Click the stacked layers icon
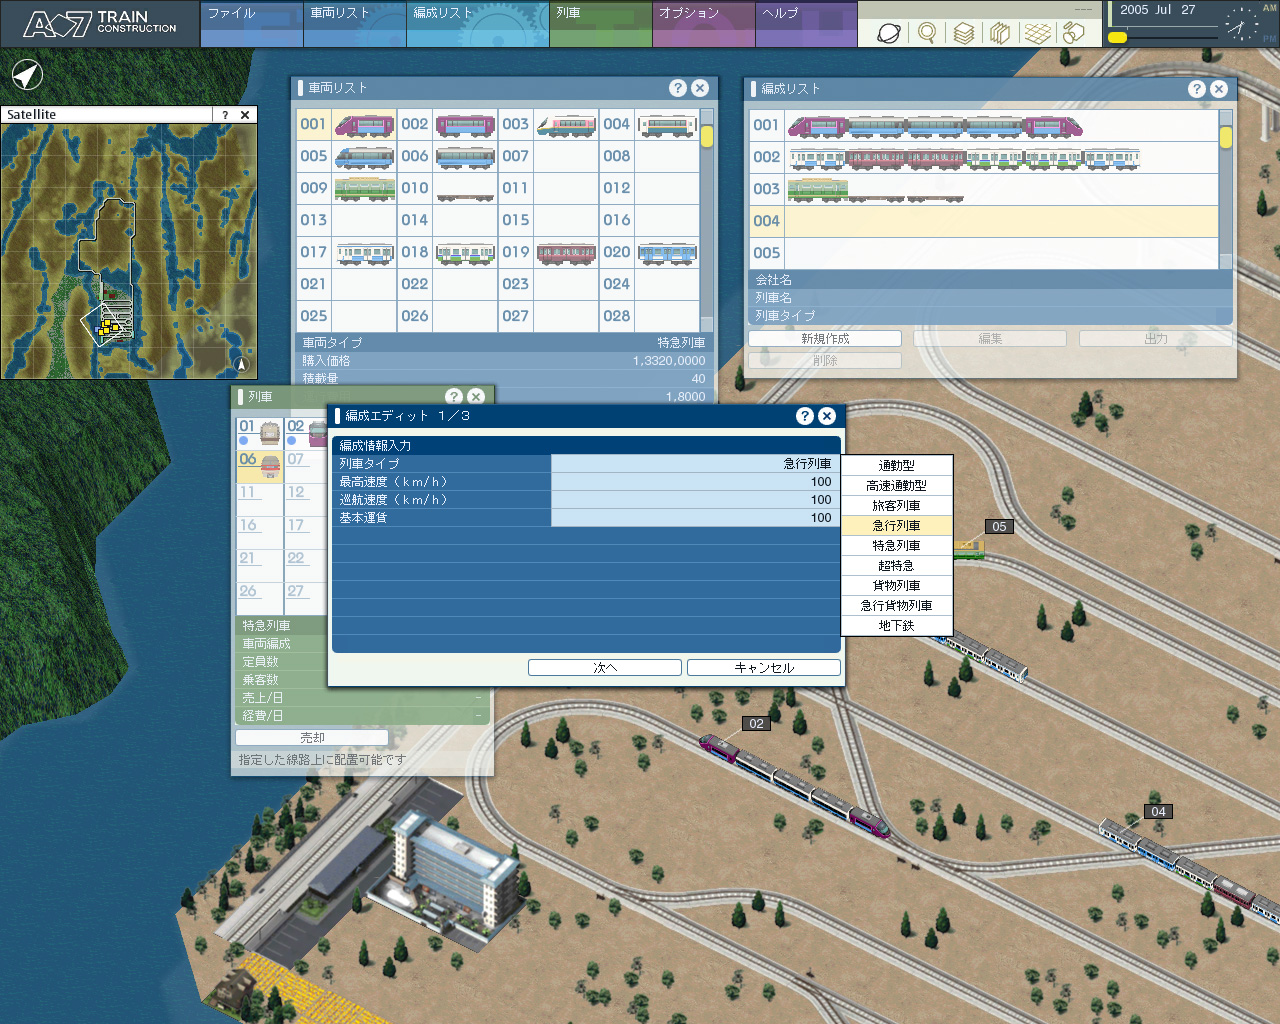Screen dimensions: 1280x1024 963,33
